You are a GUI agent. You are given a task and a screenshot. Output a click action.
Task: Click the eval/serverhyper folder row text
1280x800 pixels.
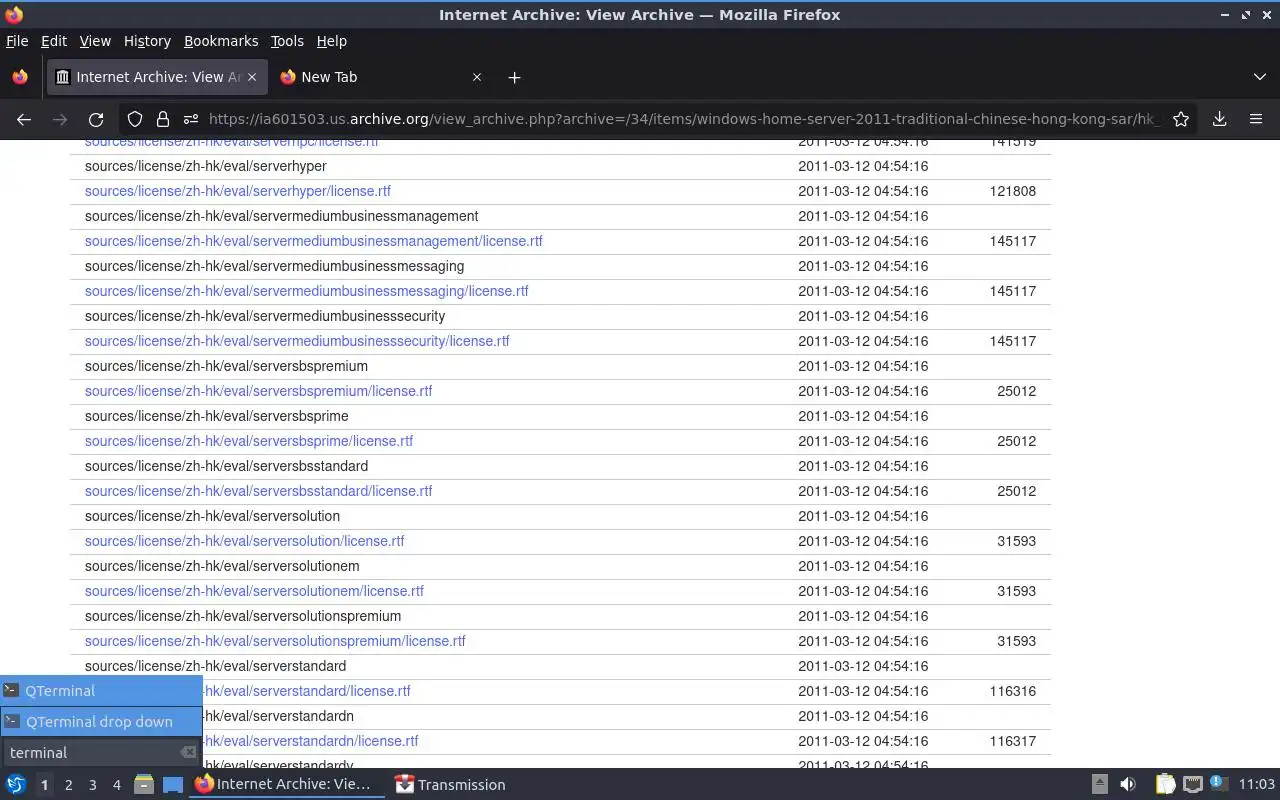(206, 166)
